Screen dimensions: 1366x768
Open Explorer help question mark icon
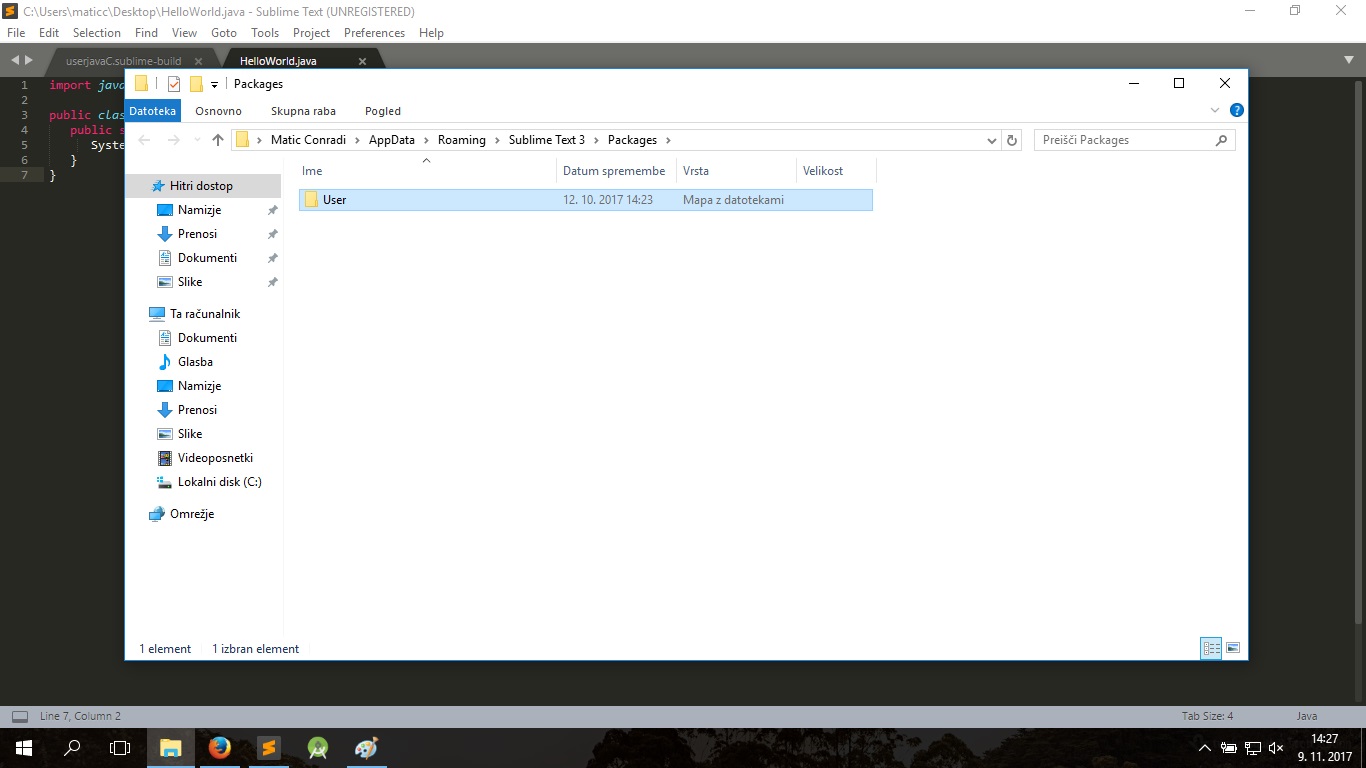click(1237, 111)
